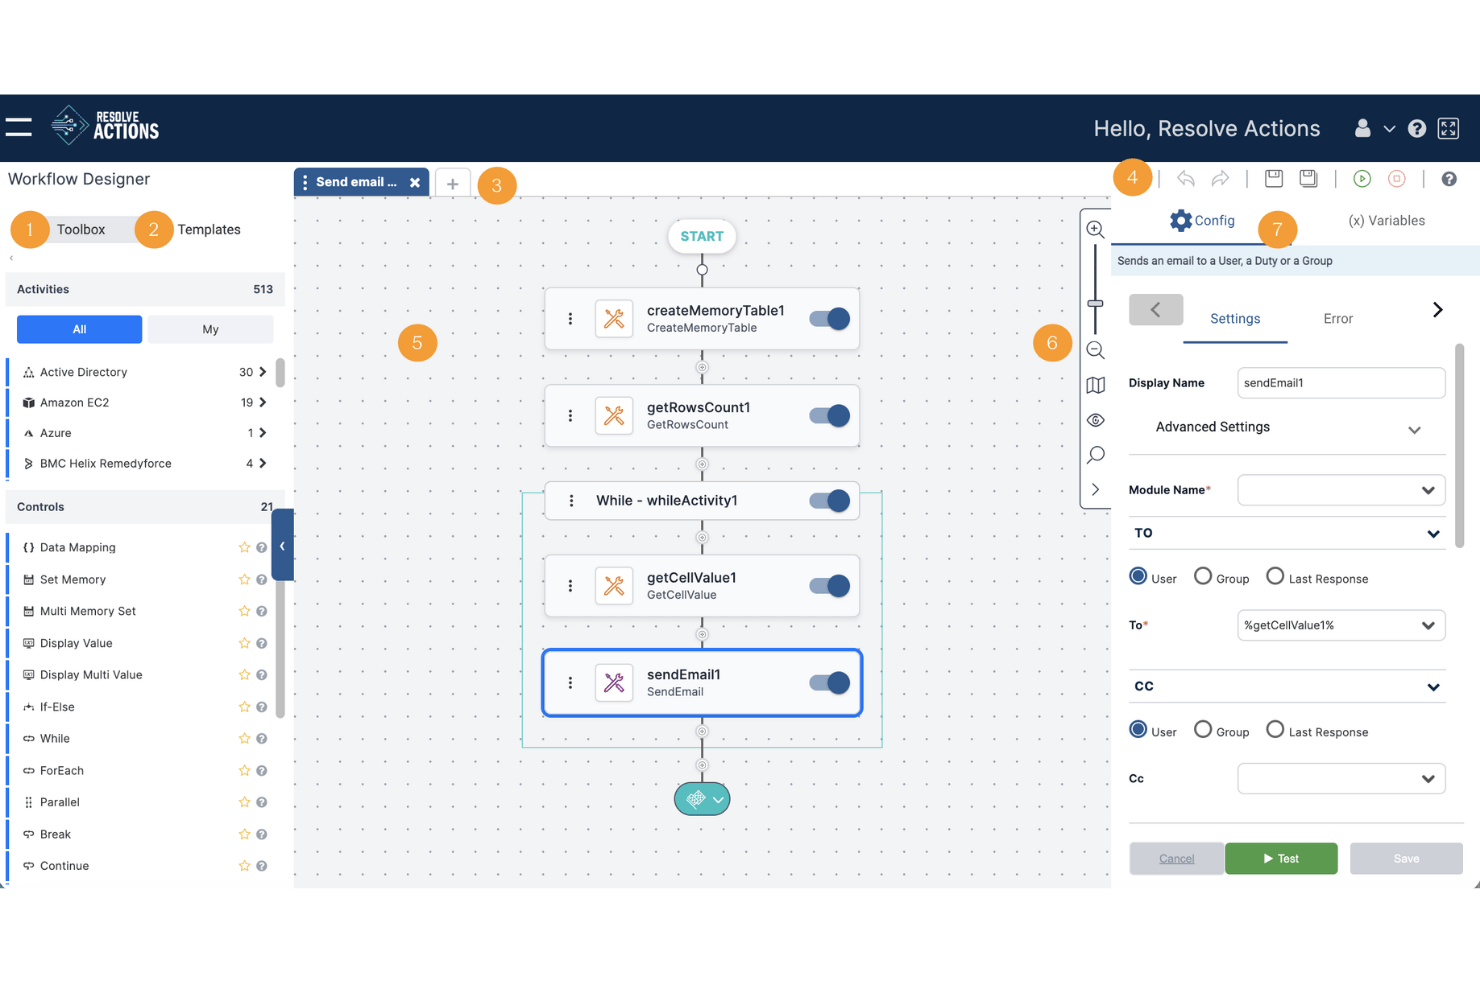This screenshot has width=1480, height=987.
Task: Collapse the CC section chevron
Action: (x=1433, y=687)
